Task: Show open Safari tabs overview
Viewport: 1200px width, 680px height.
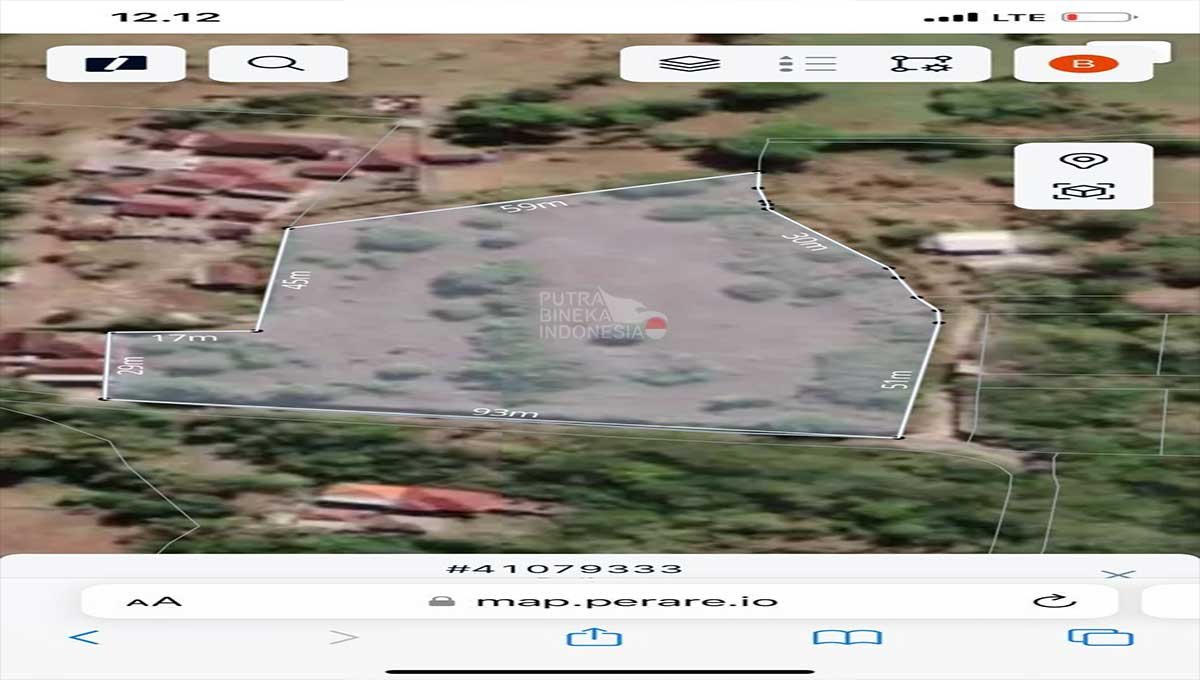Action: click(x=1100, y=637)
